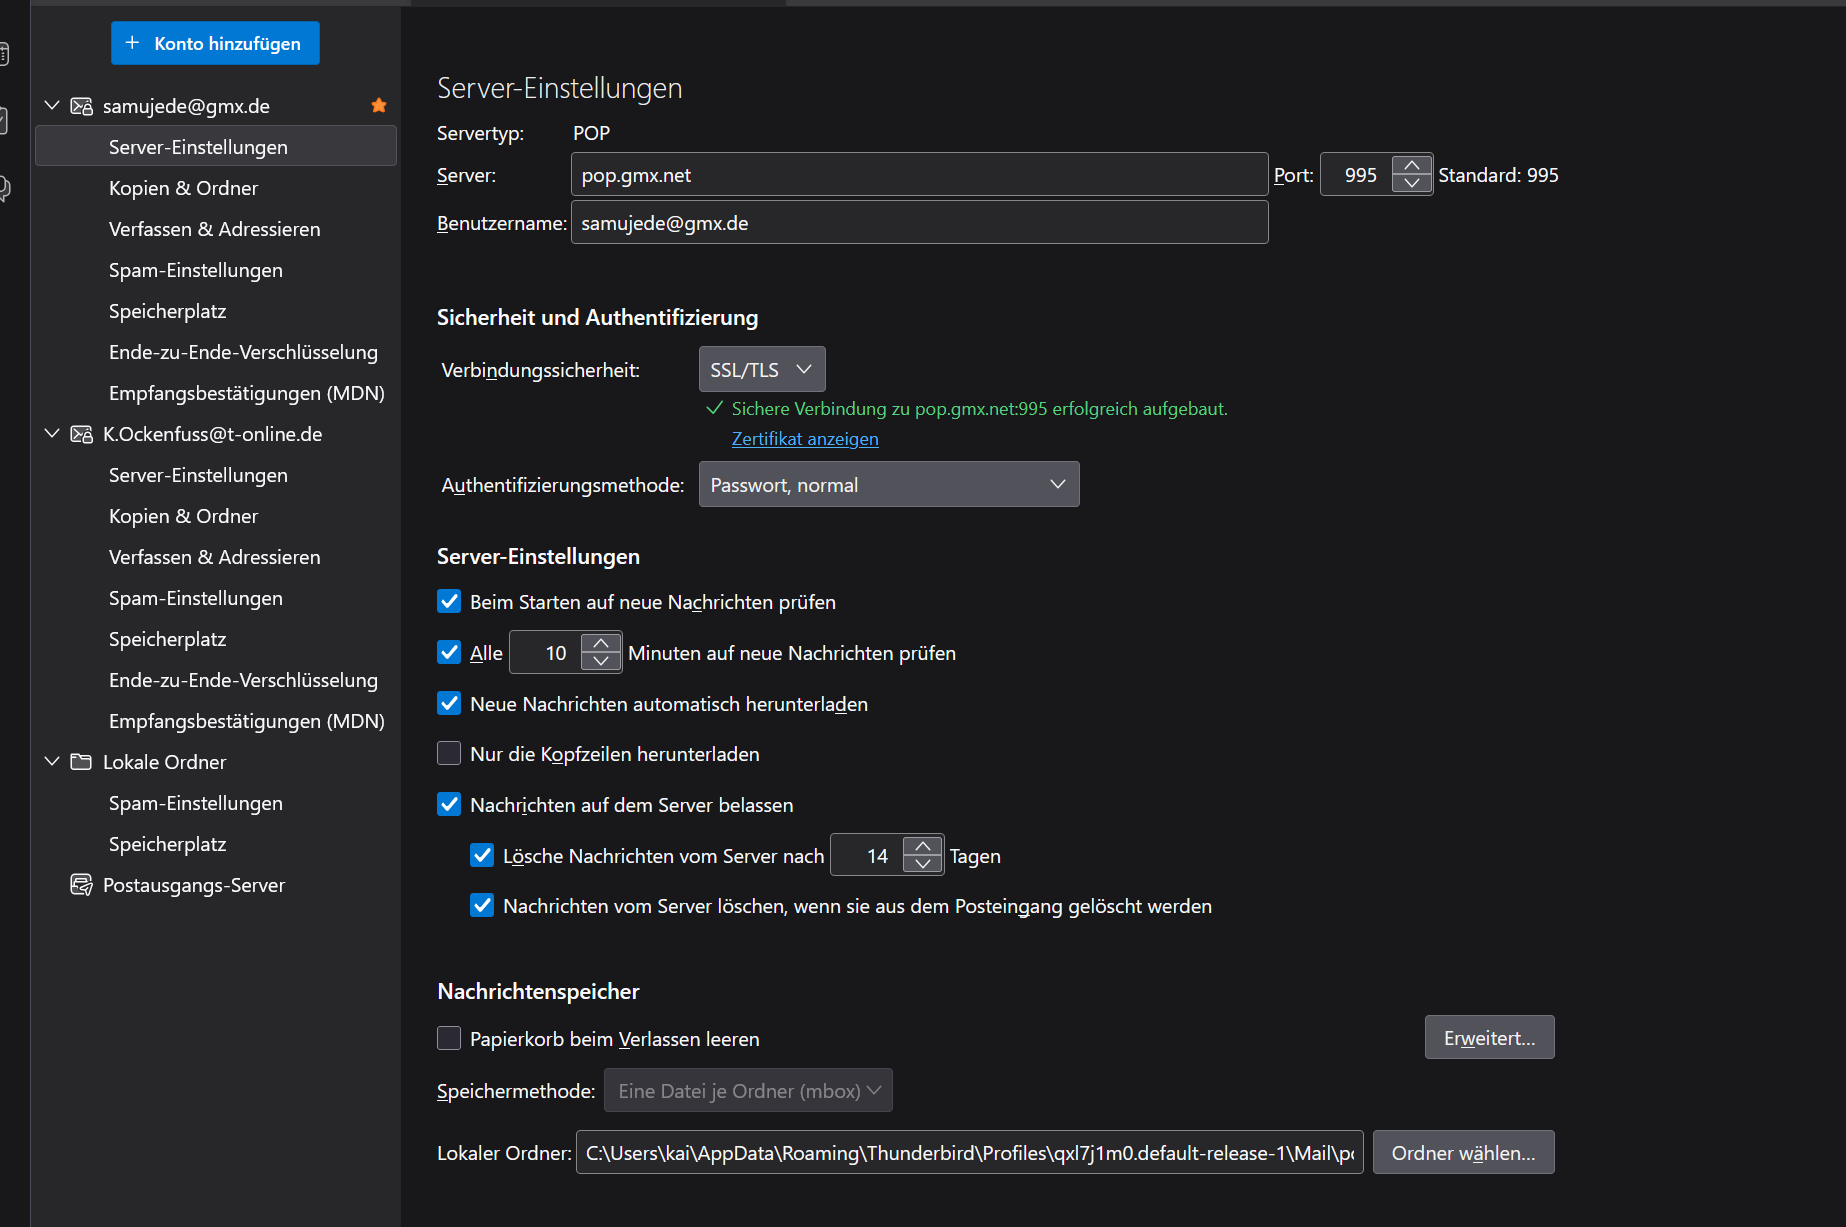Click the K.Ockenfuss@t-online.de mail account icon

[81, 434]
